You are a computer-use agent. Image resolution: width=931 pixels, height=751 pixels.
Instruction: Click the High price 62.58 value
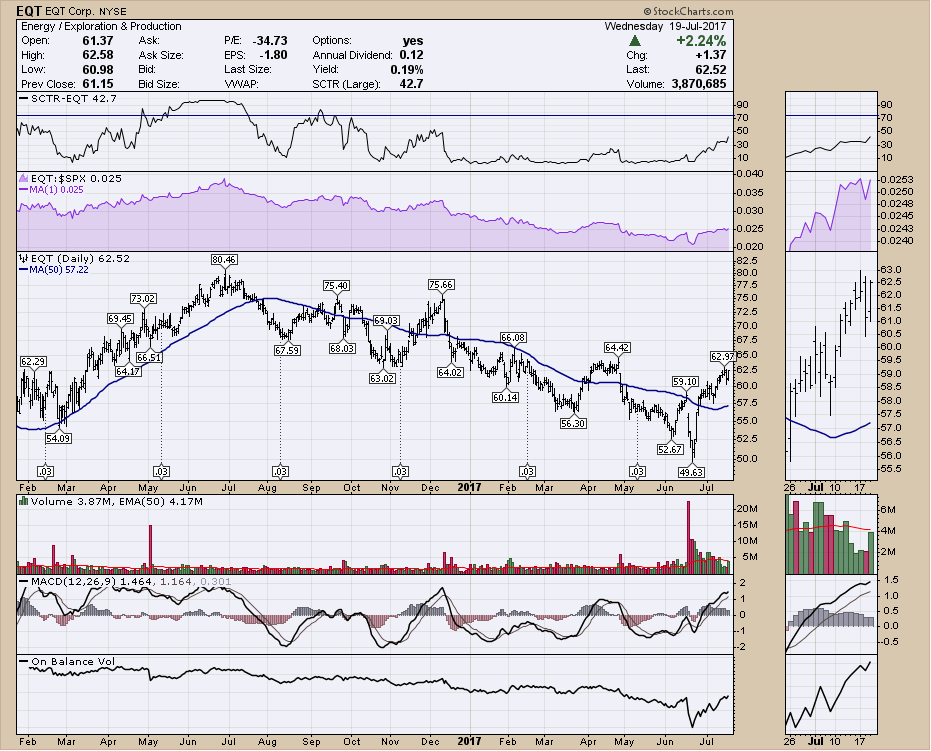(97, 55)
